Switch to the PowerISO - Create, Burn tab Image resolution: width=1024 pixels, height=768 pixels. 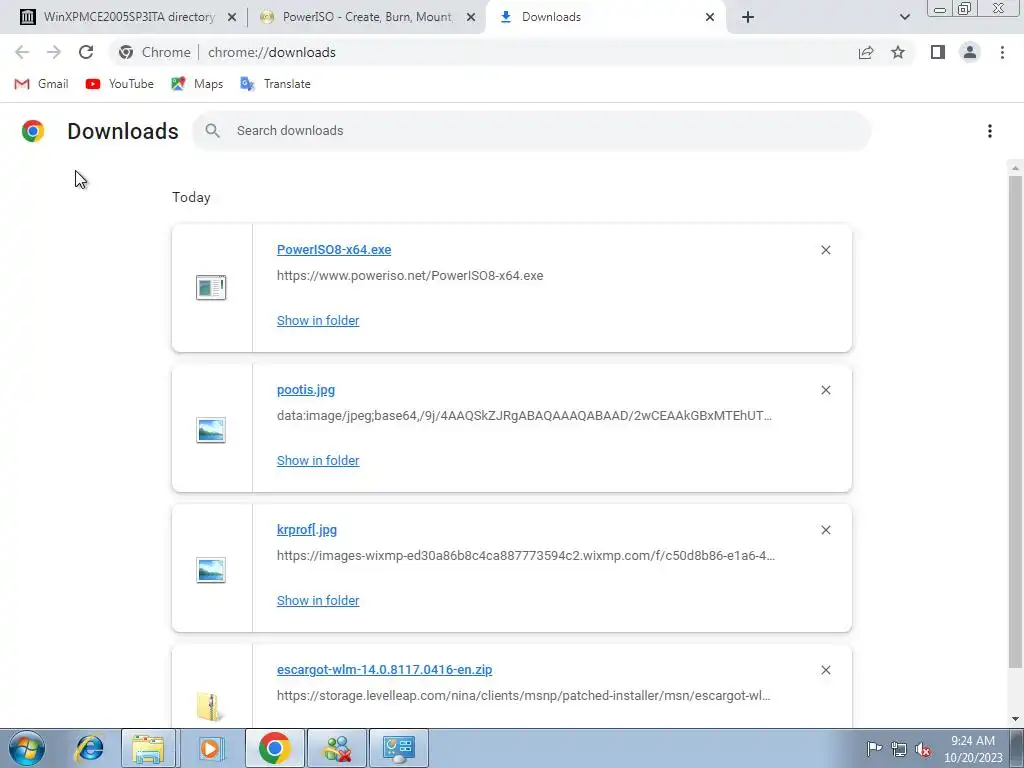(367, 17)
